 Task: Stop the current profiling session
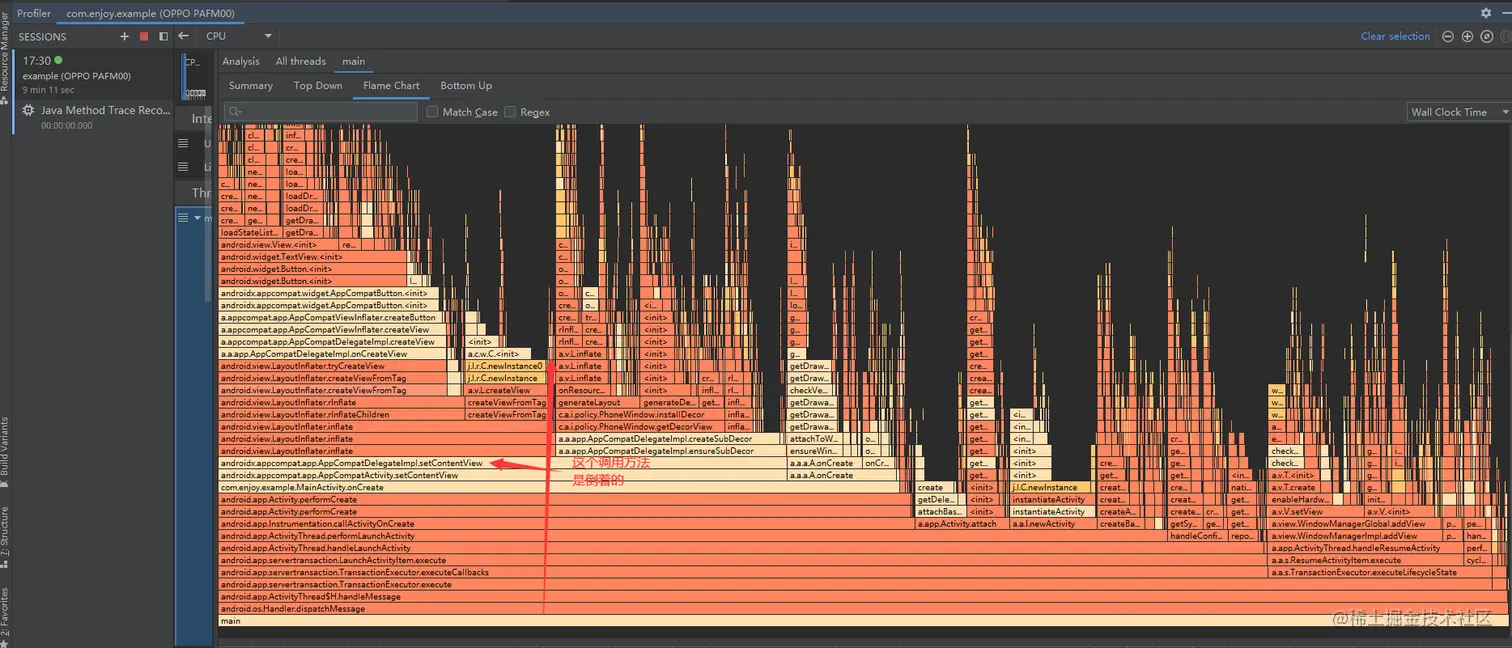coord(144,36)
